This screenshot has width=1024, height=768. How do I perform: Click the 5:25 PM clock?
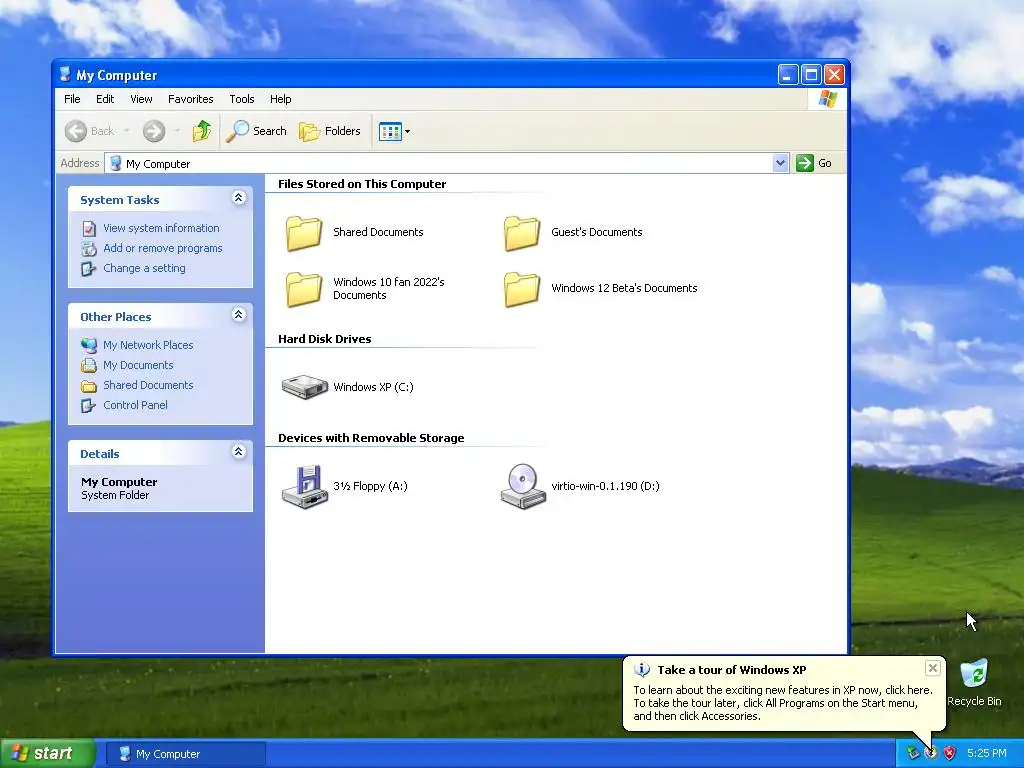tap(987, 754)
